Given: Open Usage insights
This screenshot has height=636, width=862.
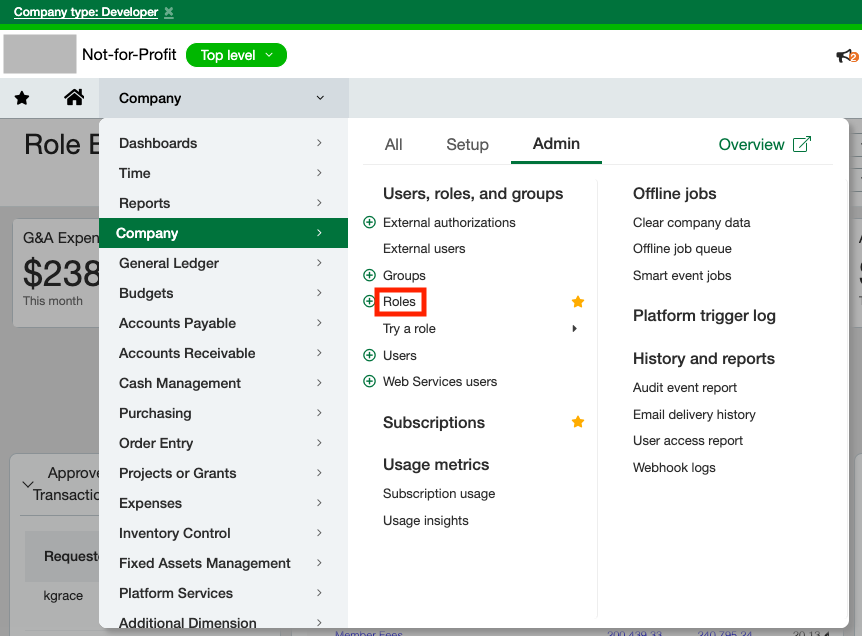Looking at the screenshot, I should [x=426, y=520].
